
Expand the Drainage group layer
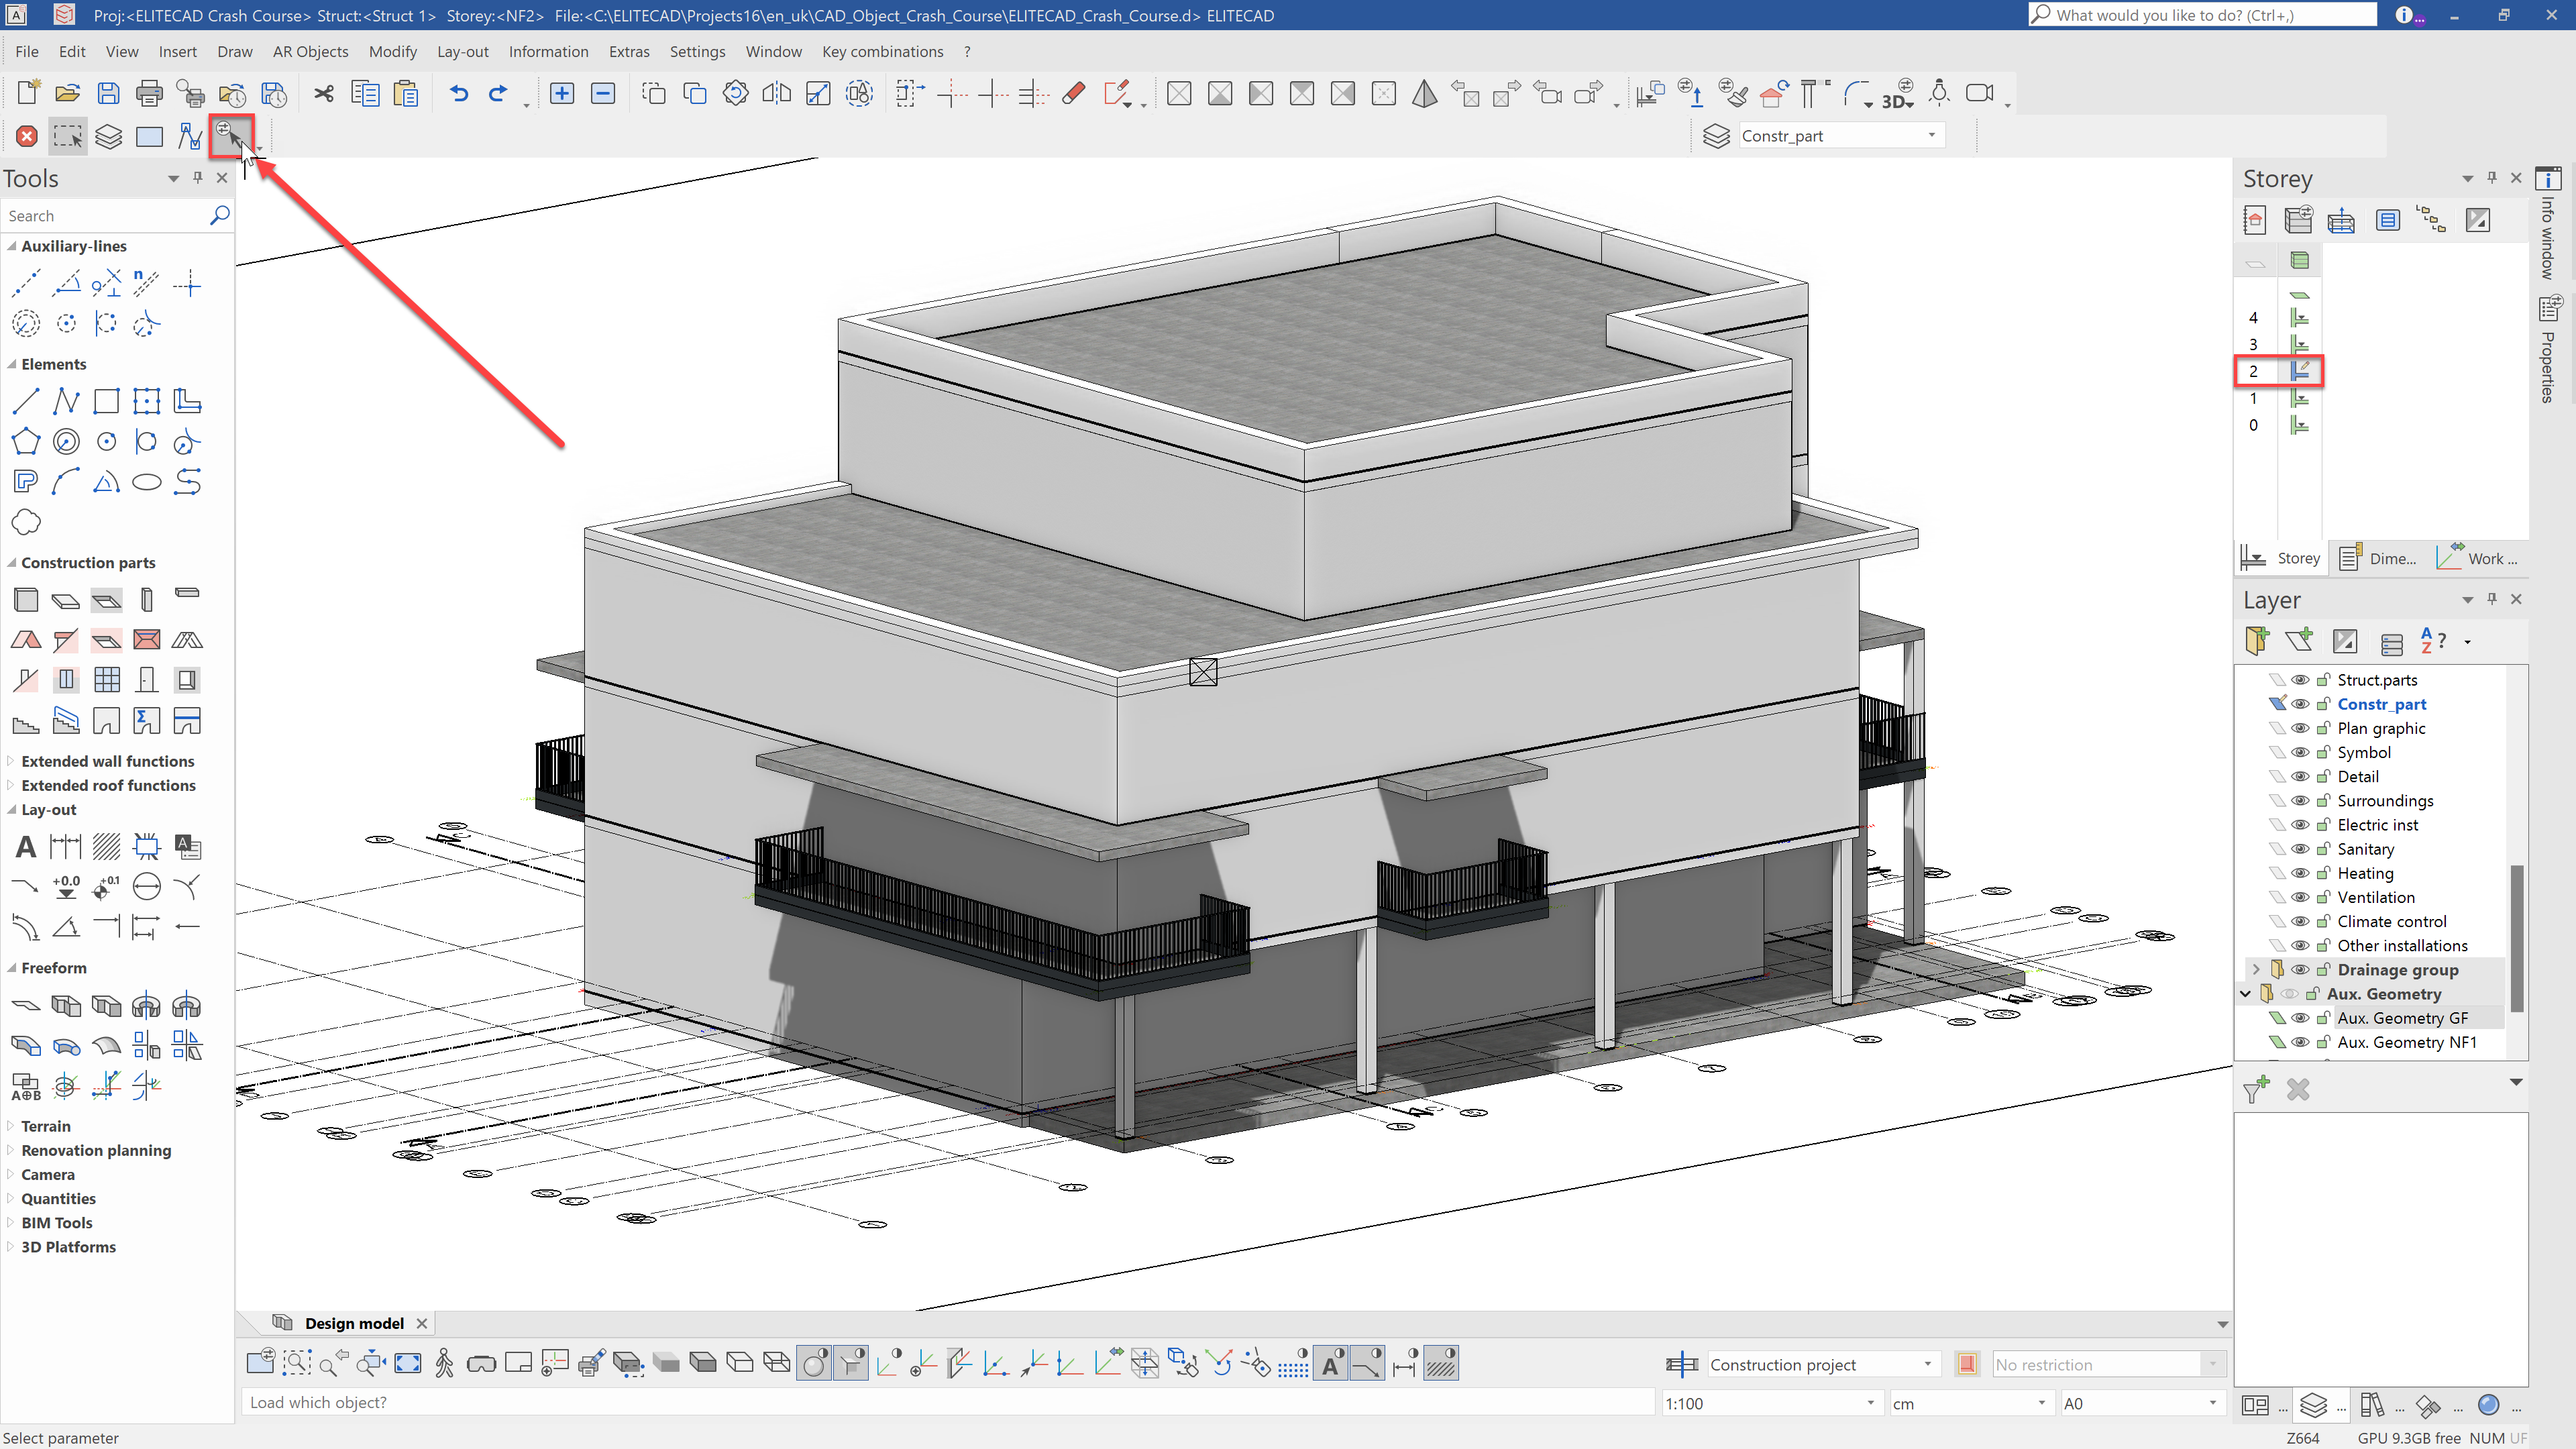click(x=2256, y=969)
